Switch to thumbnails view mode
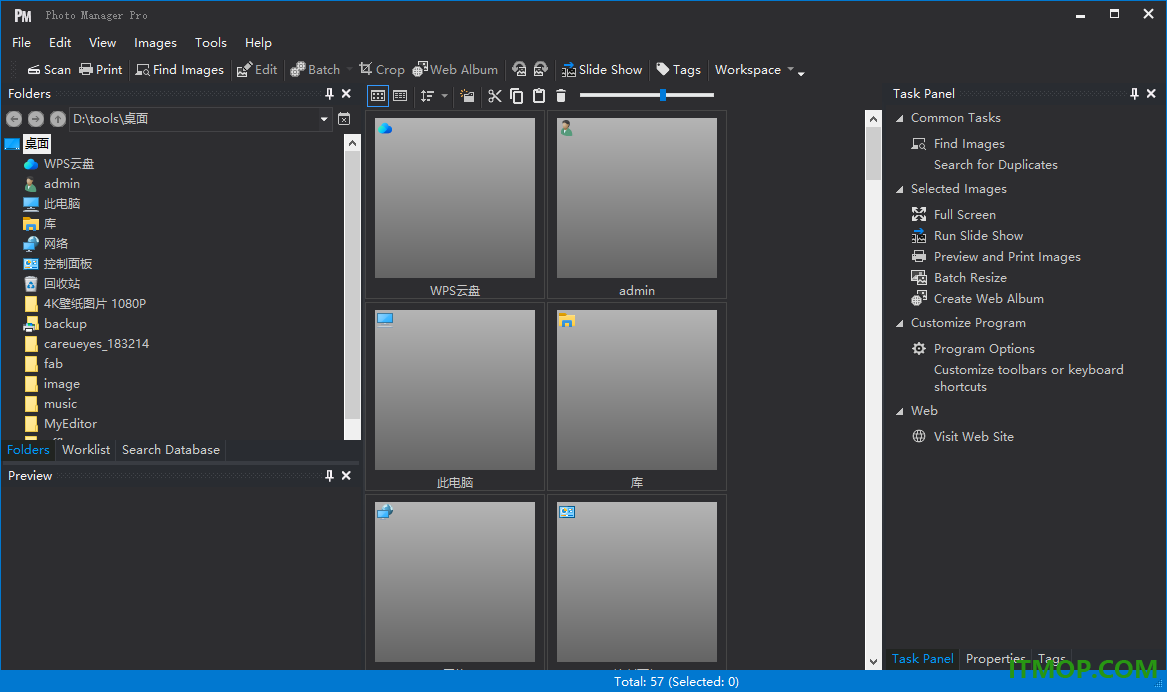 pyautogui.click(x=378, y=95)
